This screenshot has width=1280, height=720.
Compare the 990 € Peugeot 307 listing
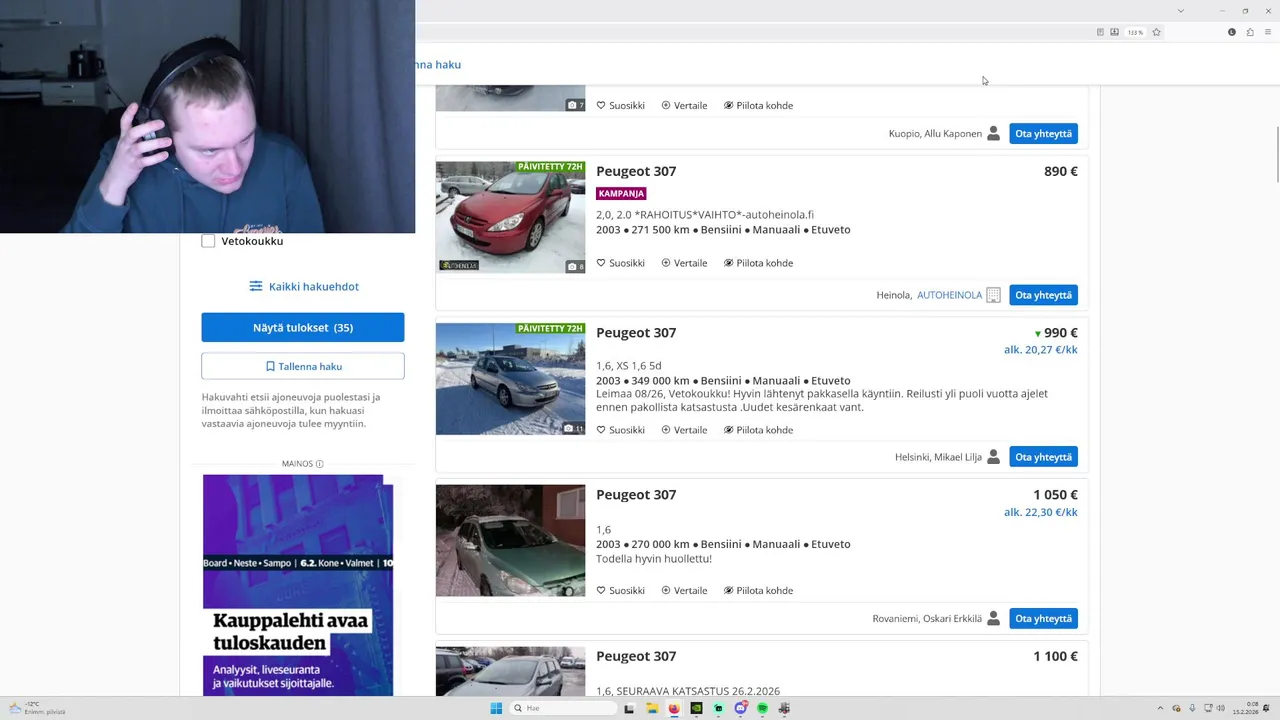(x=684, y=430)
